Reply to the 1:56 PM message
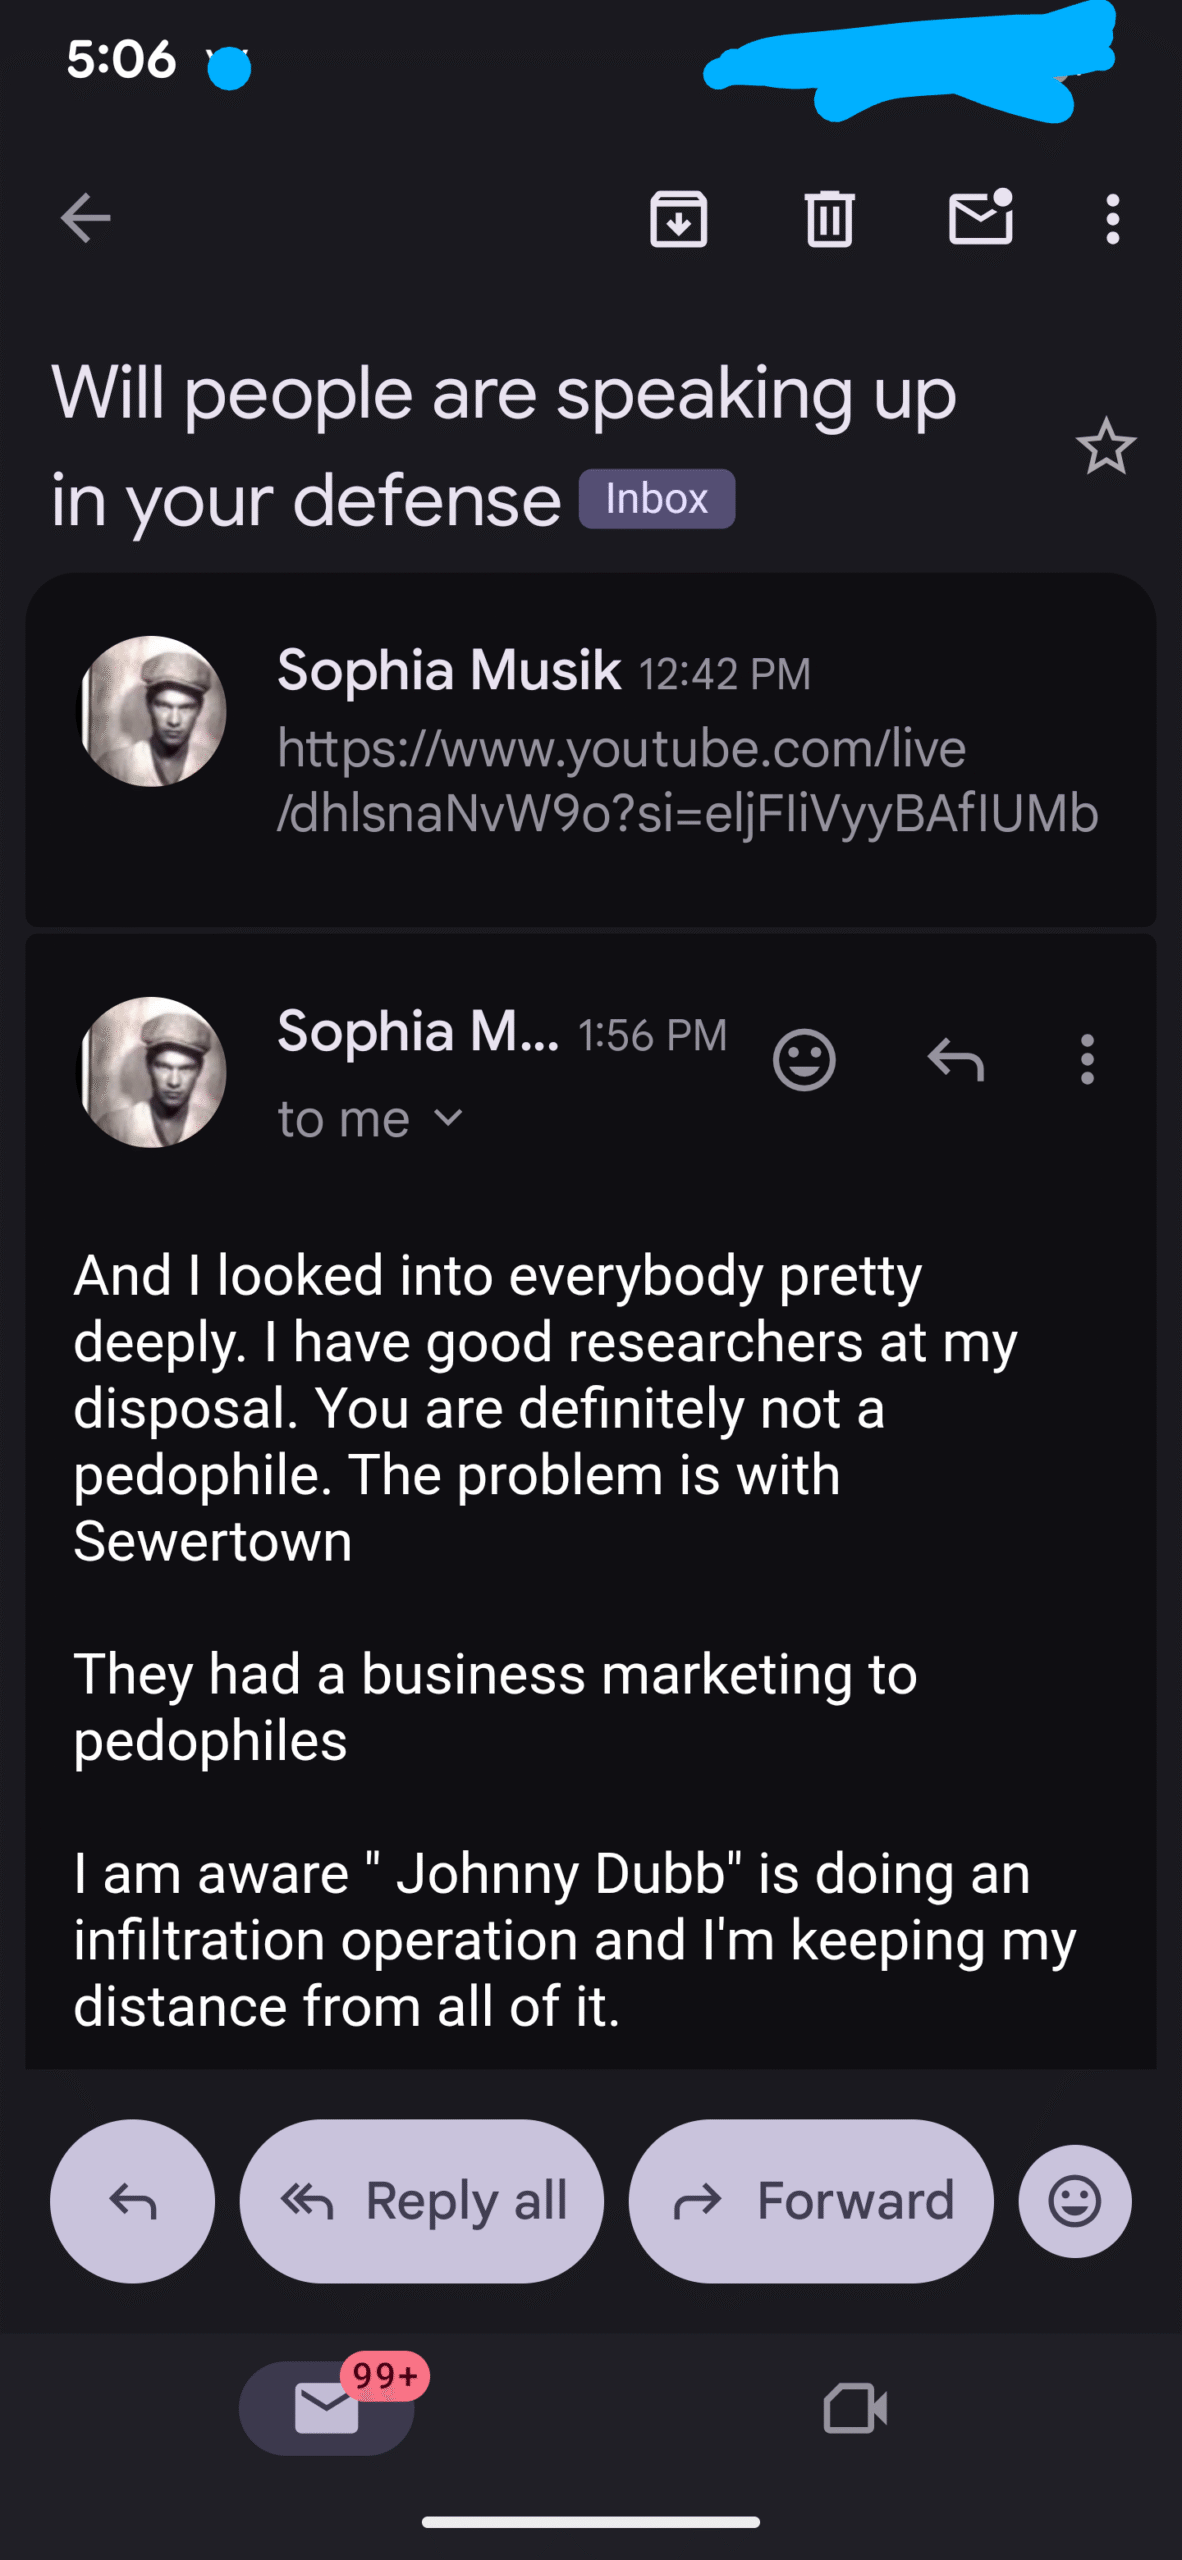The image size is (1182, 2560). pos(956,1059)
